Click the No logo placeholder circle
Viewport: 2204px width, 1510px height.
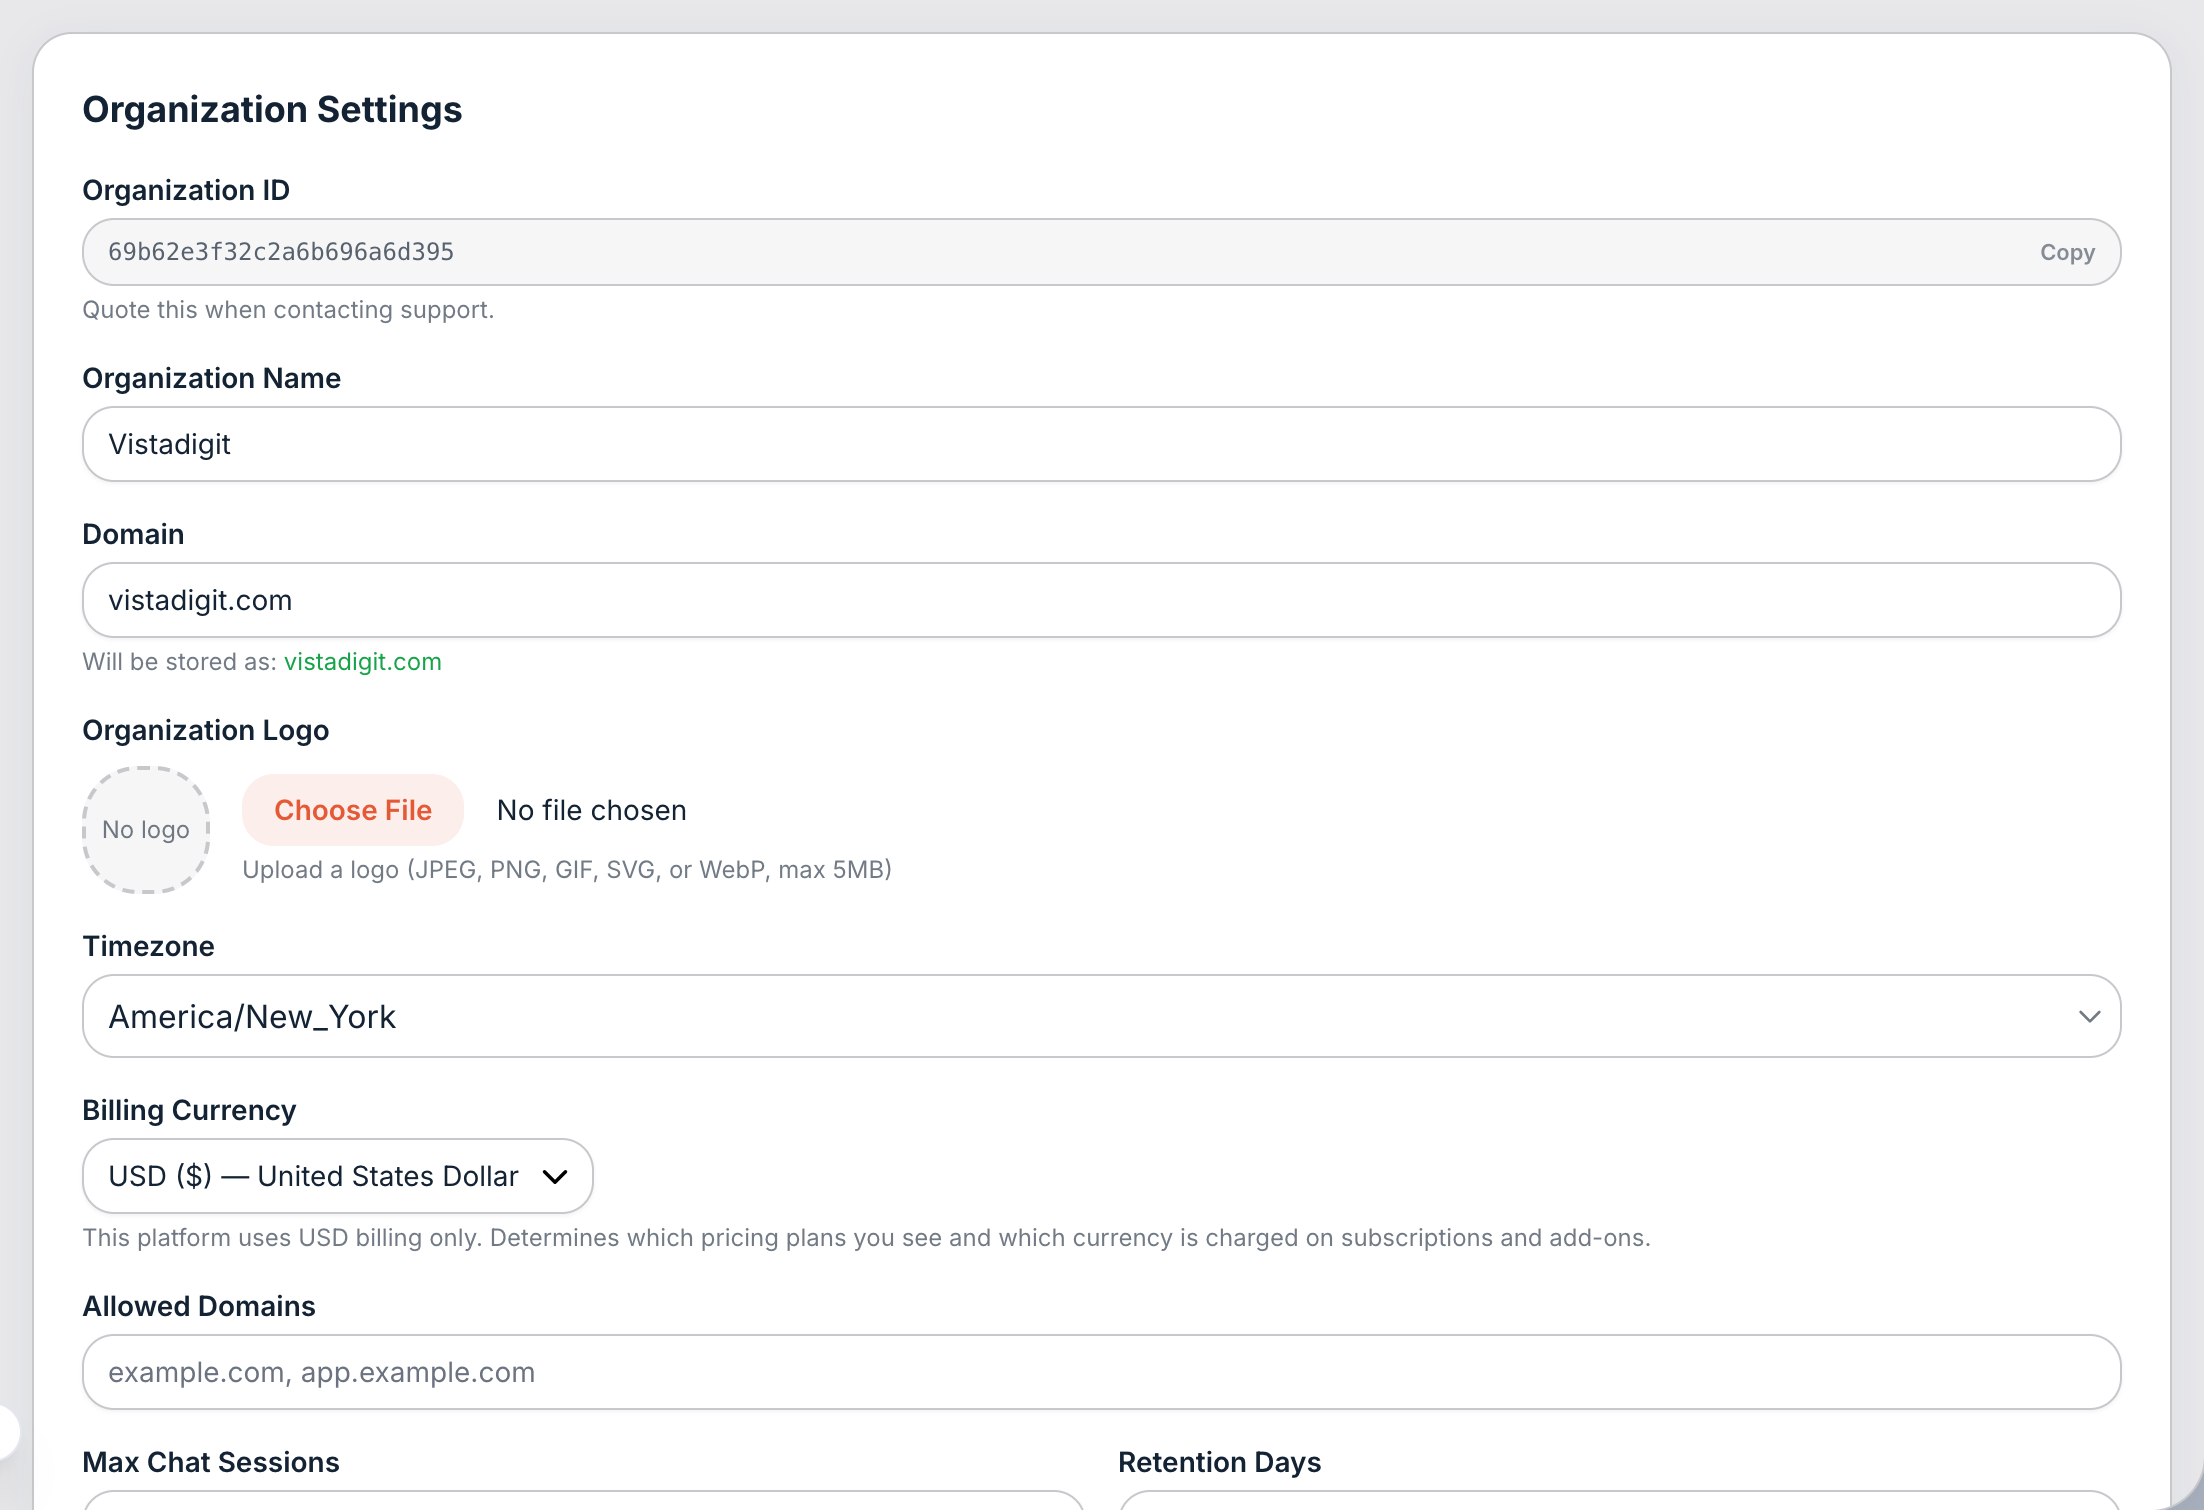[146, 830]
